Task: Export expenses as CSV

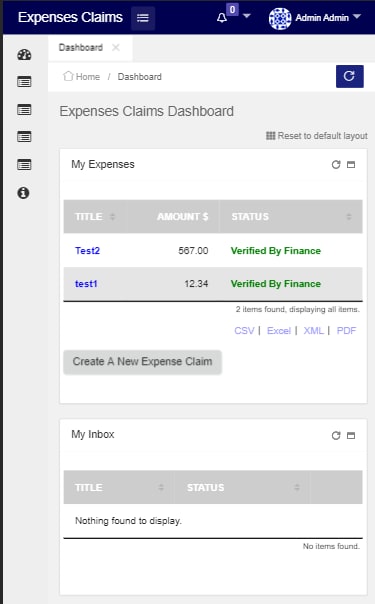Action: tap(244, 331)
